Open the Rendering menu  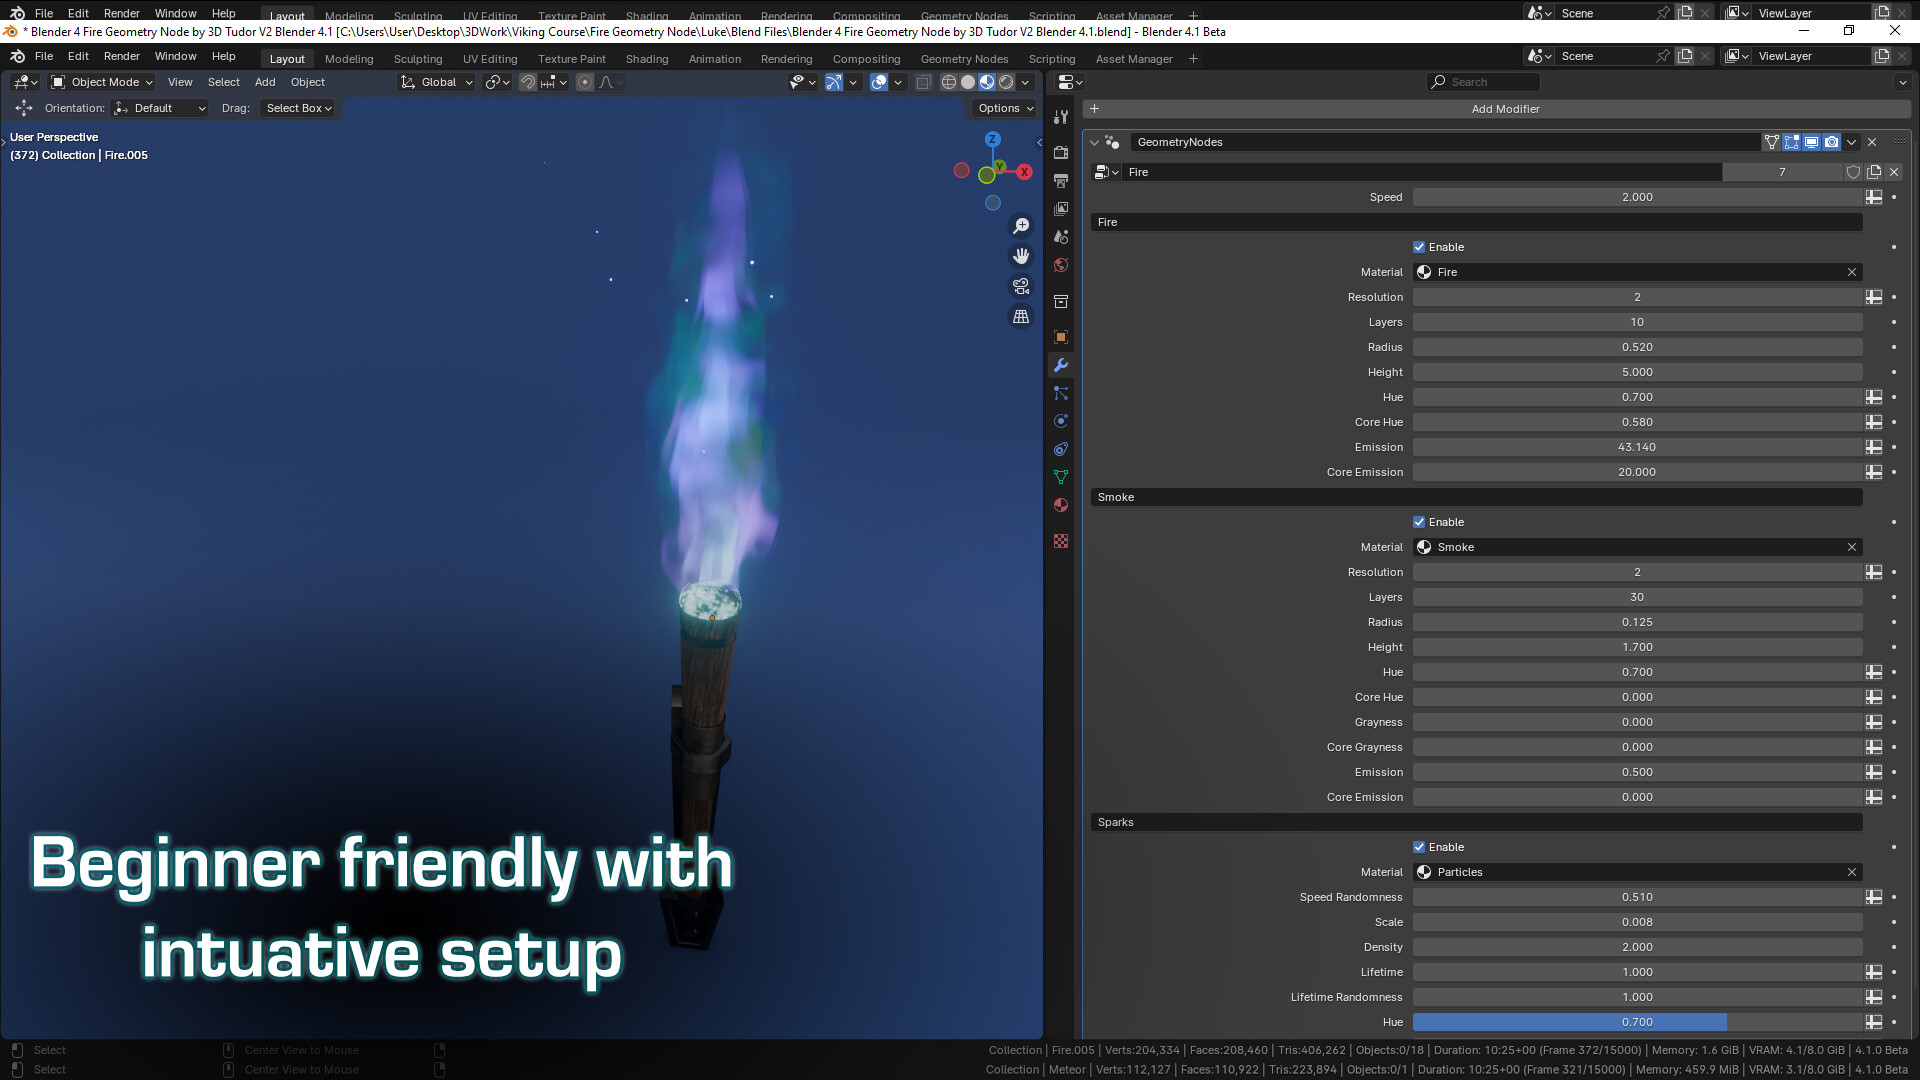click(786, 59)
